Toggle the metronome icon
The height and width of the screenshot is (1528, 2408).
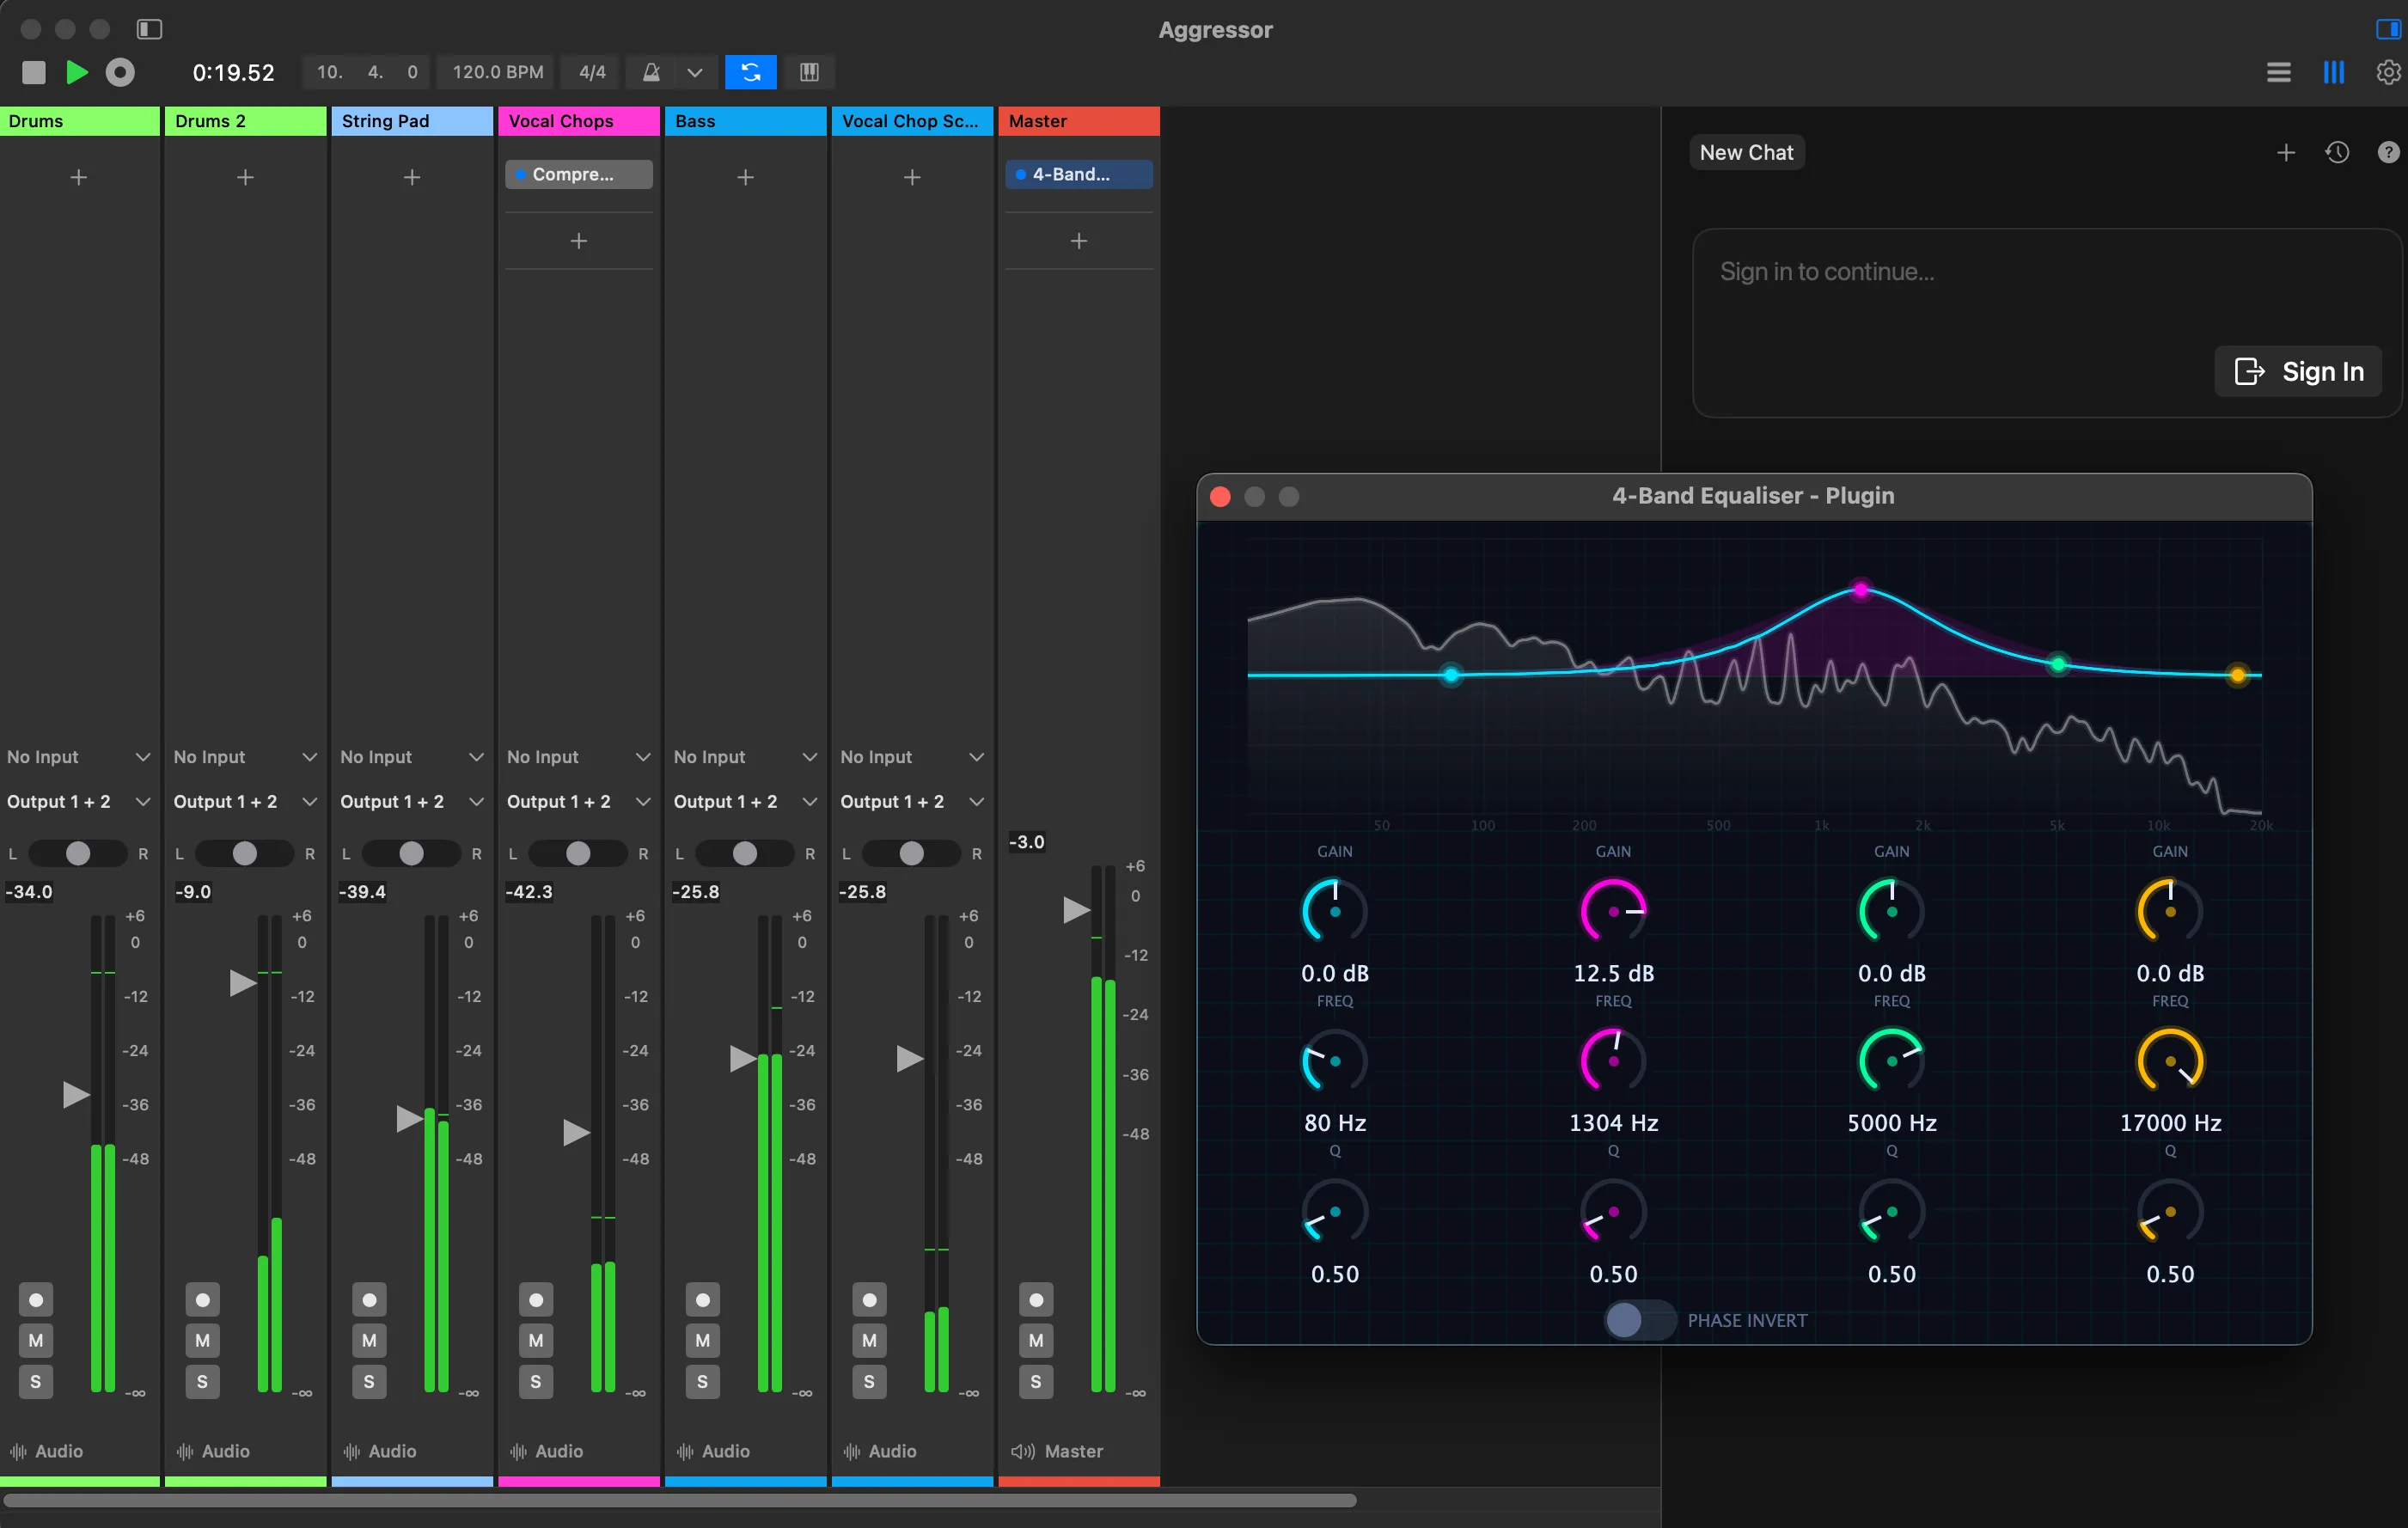click(x=651, y=72)
